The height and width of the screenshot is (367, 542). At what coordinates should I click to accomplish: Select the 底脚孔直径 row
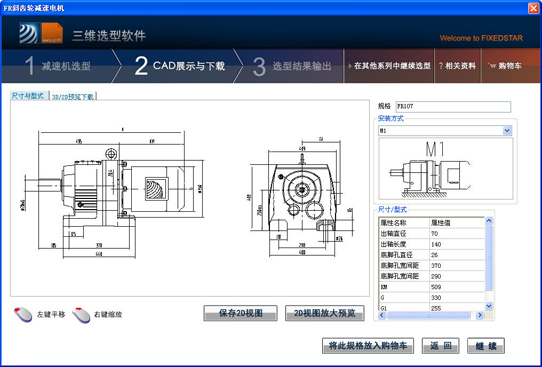point(432,255)
